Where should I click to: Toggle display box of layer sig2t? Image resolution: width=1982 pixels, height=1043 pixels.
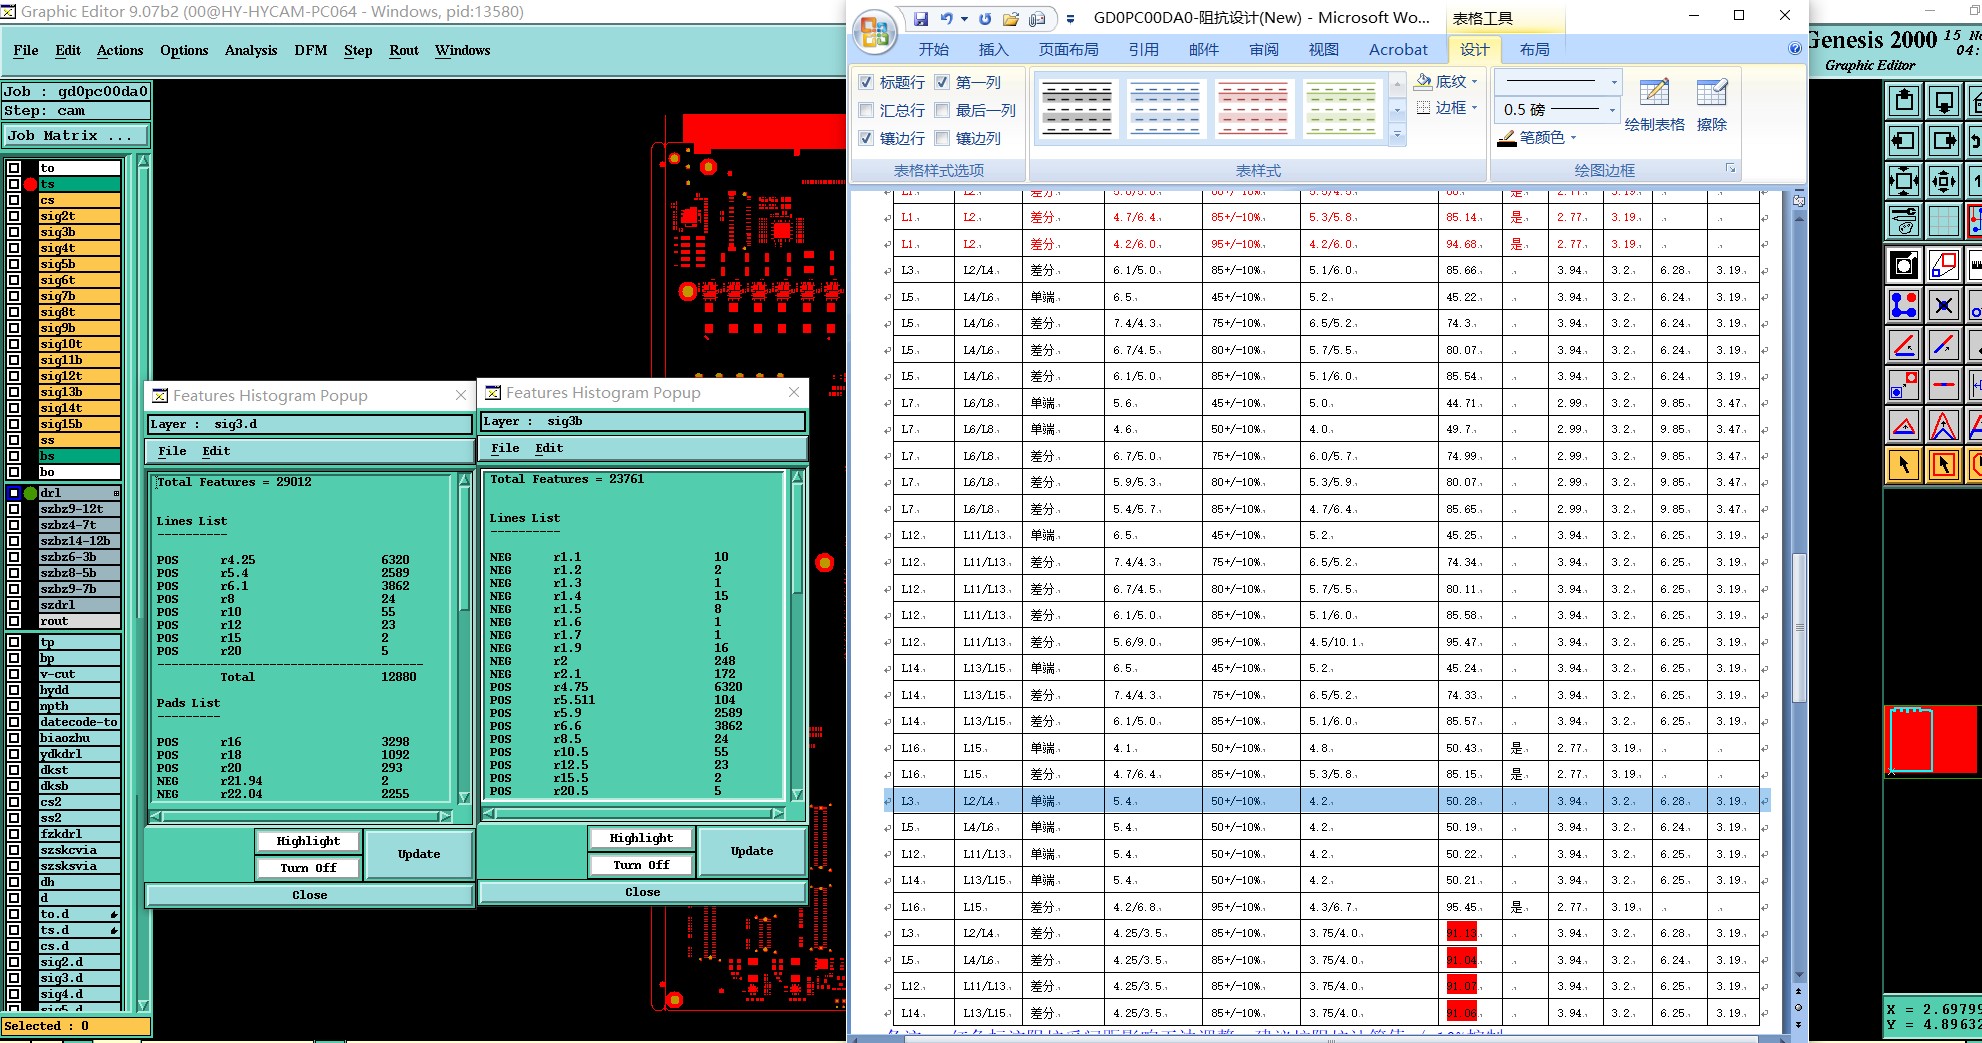pos(14,216)
